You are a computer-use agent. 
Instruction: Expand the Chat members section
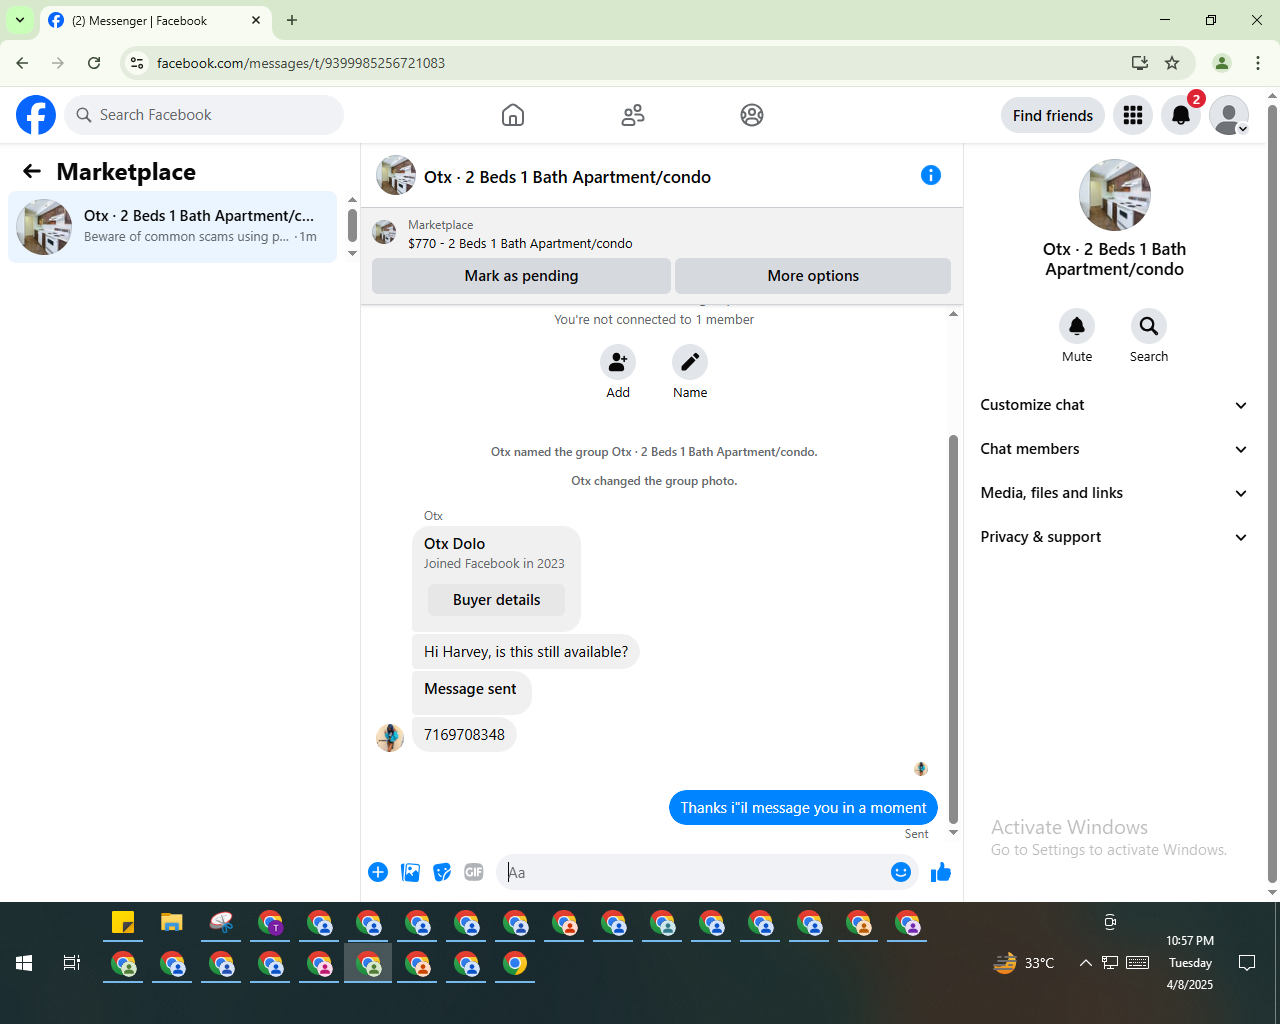(1114, 449)
